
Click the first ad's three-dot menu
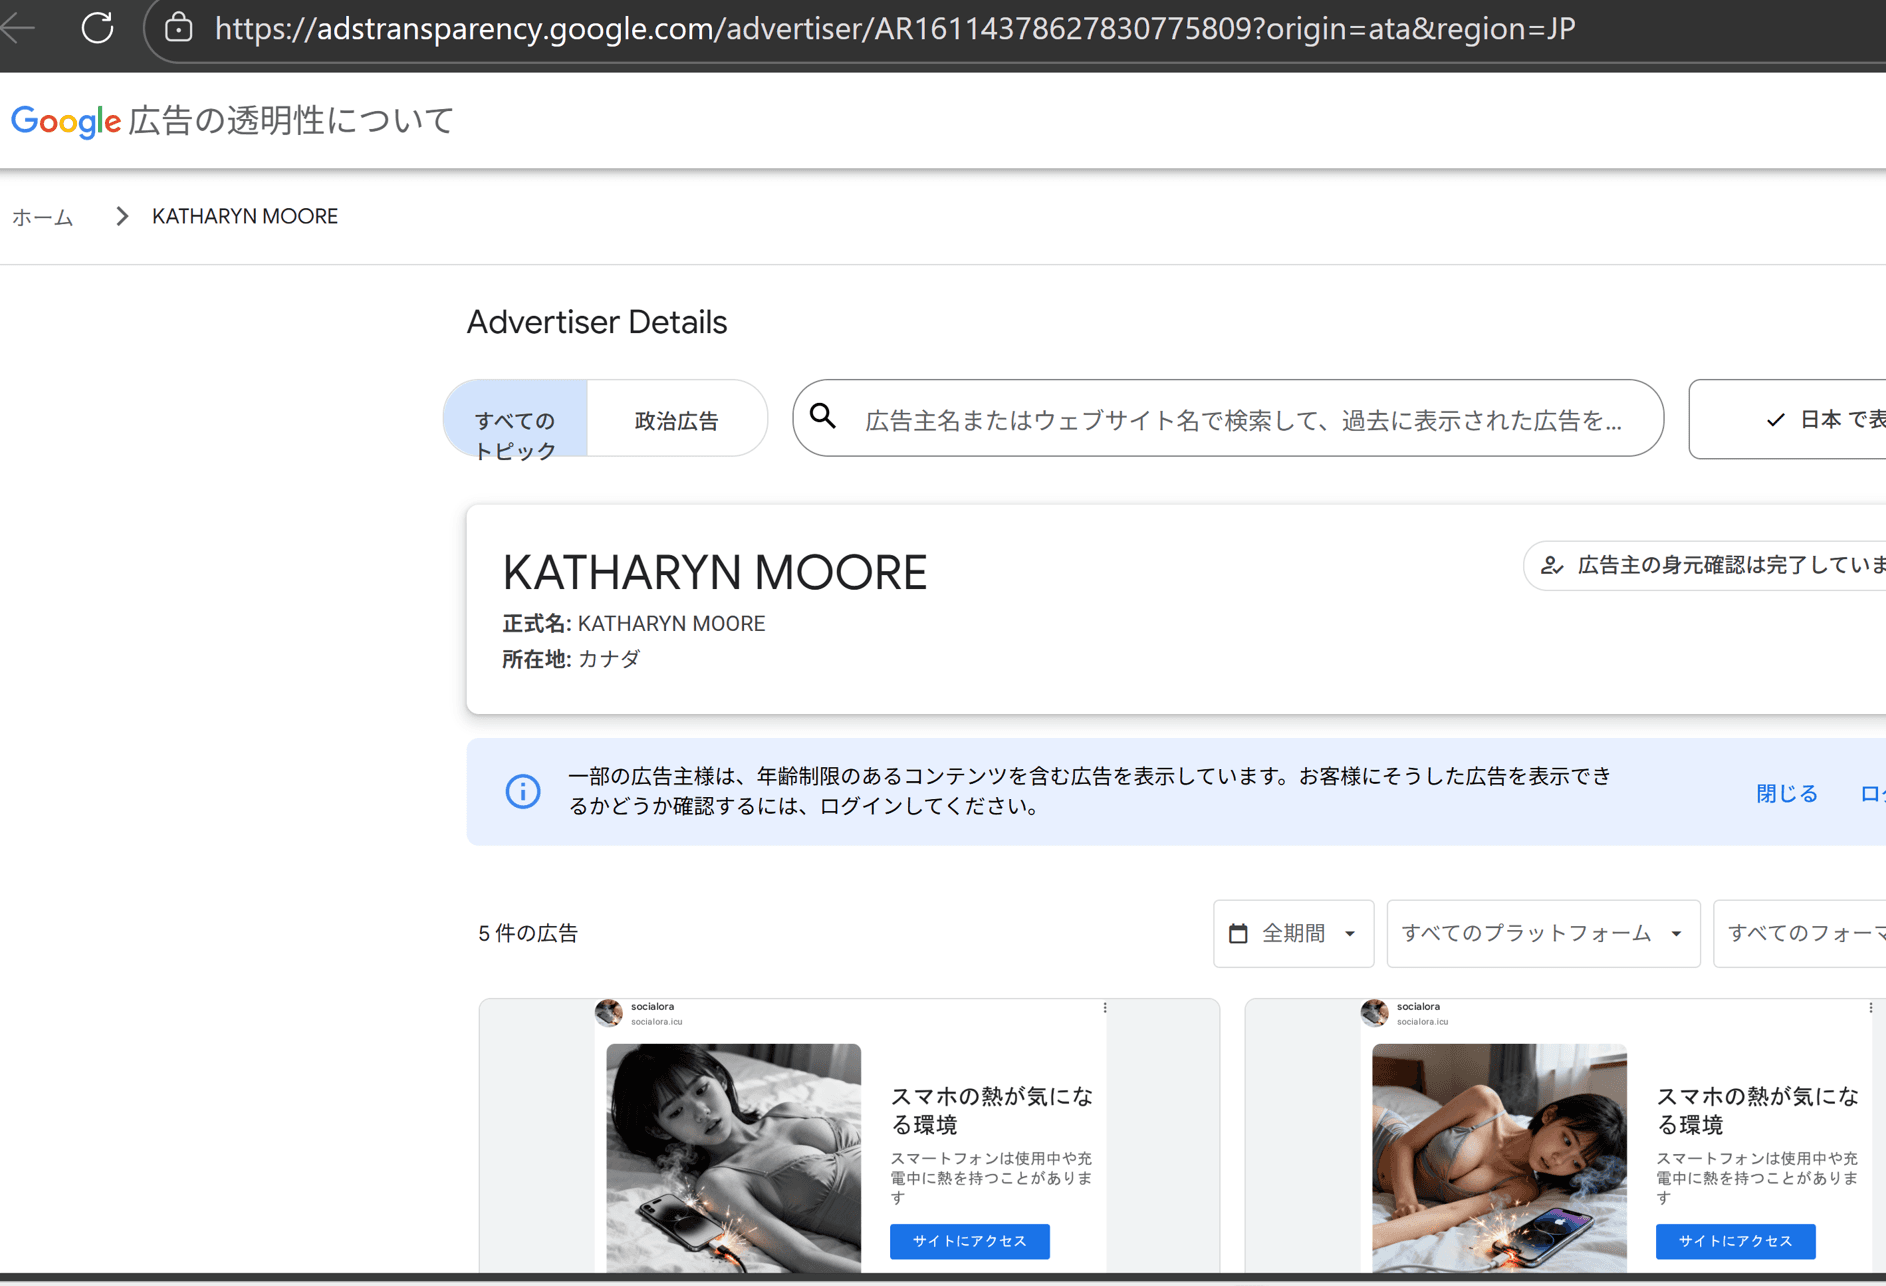[1105, 1008]
